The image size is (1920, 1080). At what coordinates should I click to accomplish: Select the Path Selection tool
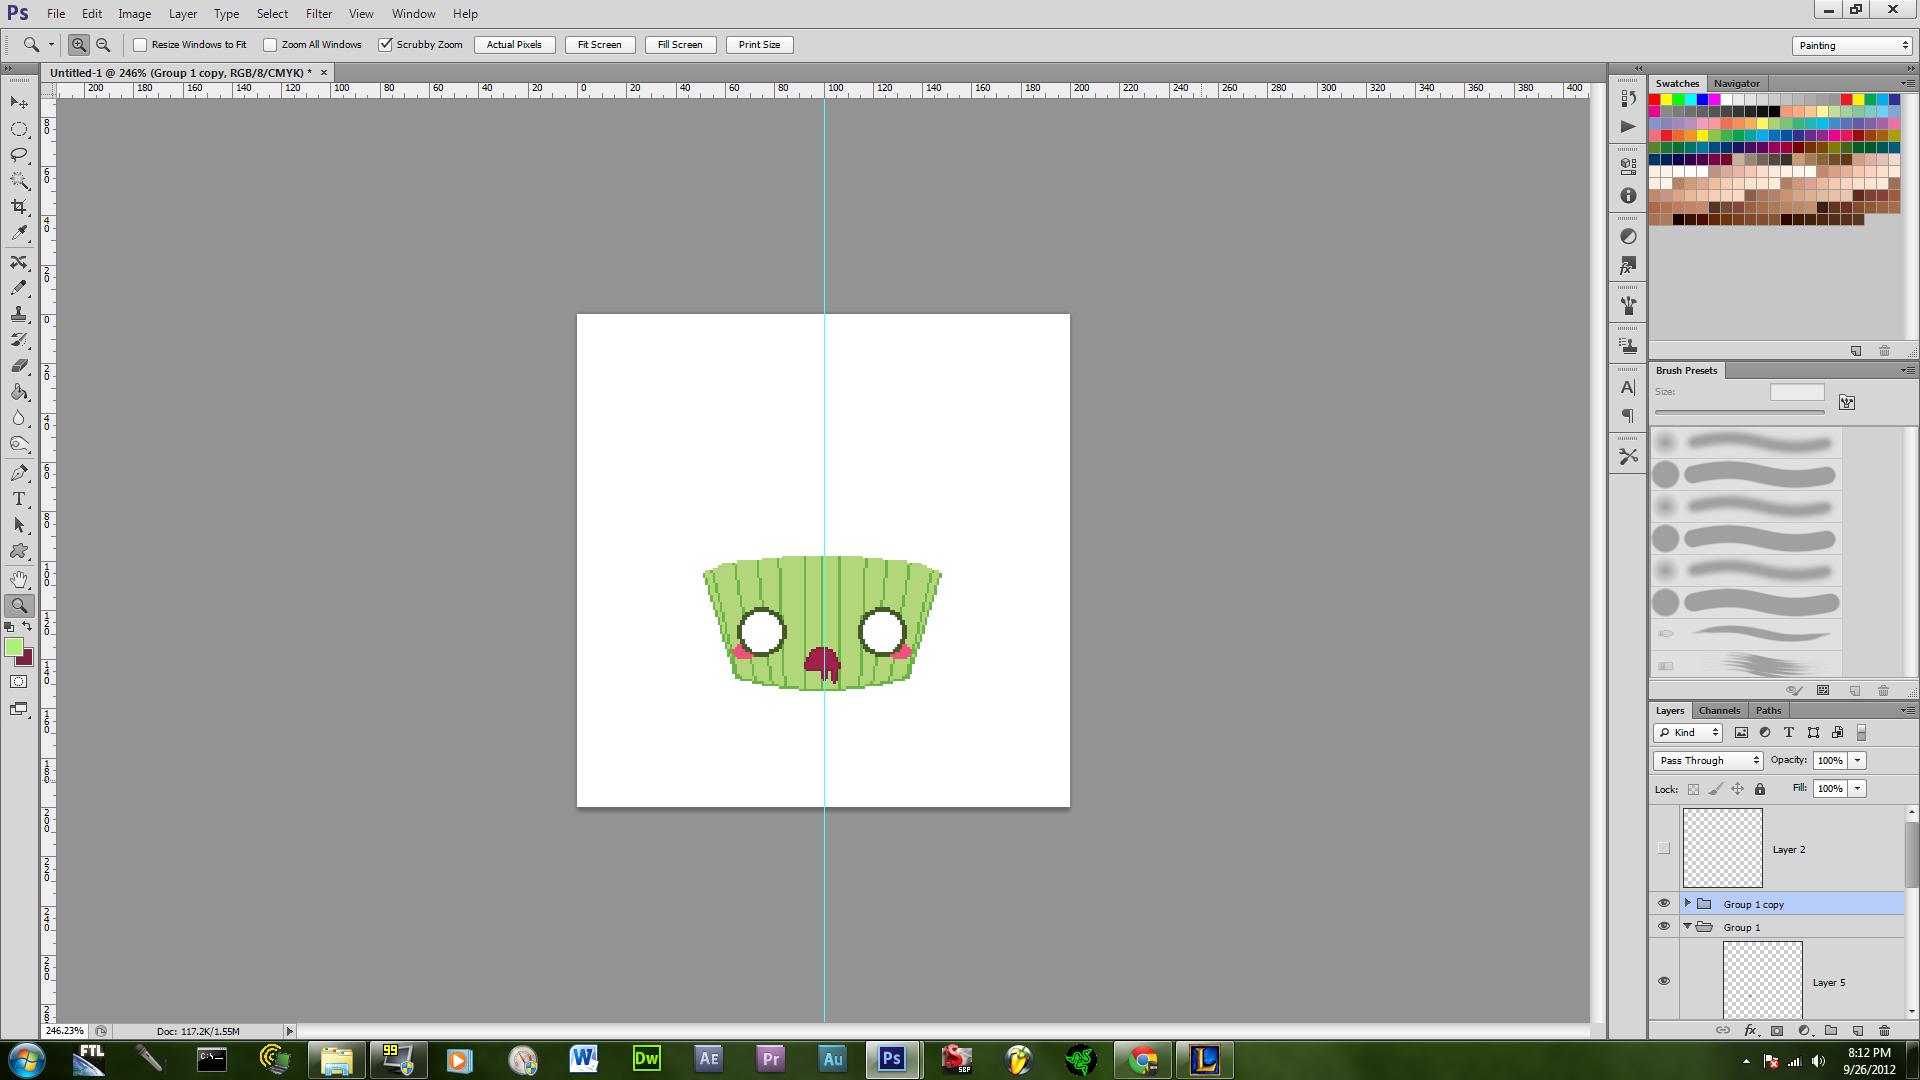(x=19, y=525)
